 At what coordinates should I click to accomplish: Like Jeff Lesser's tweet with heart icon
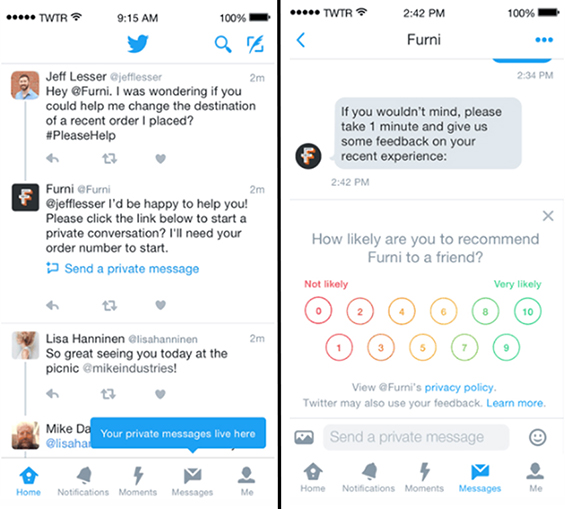click(160, 158)
